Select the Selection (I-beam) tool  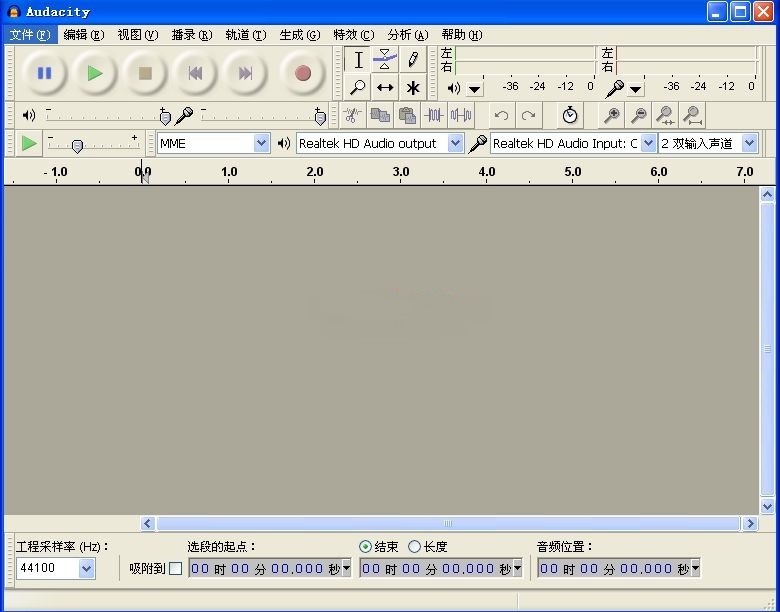pyautogui.click(x=358, y=60)
